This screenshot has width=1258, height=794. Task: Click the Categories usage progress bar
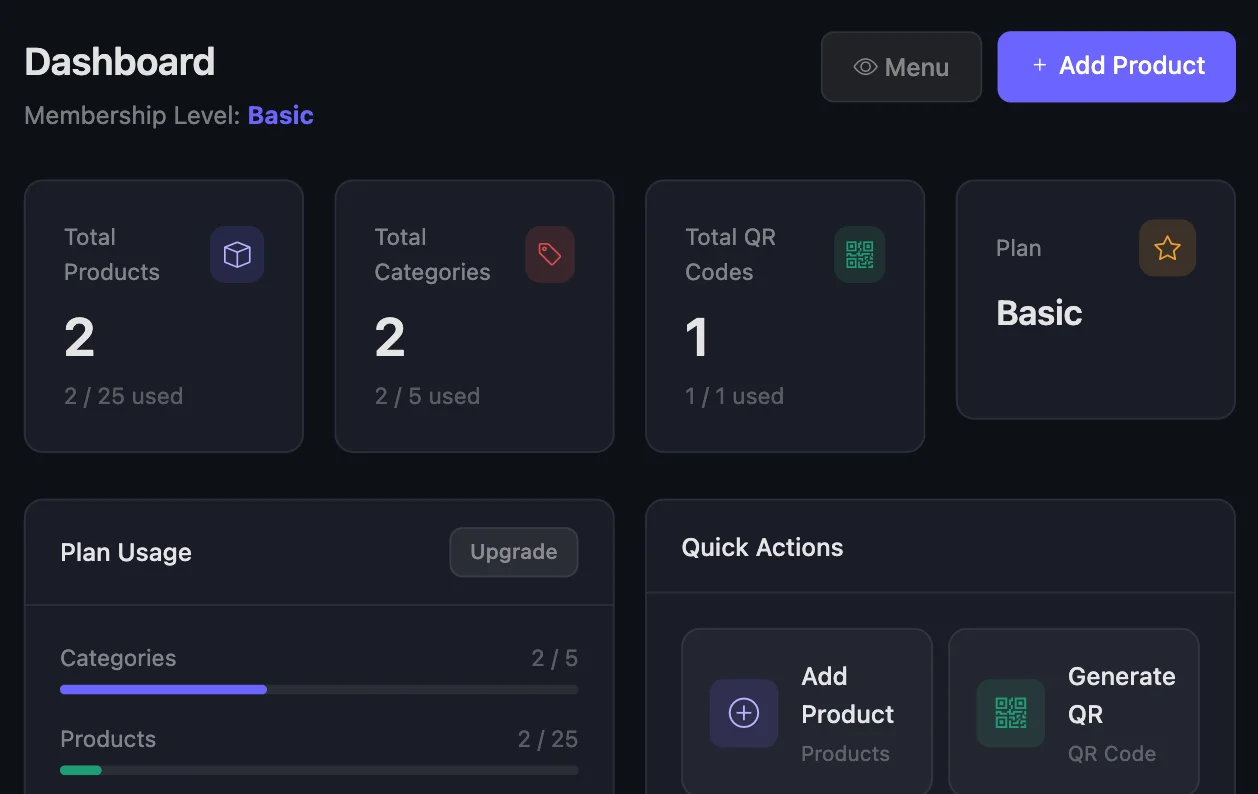tap(319, 689)
